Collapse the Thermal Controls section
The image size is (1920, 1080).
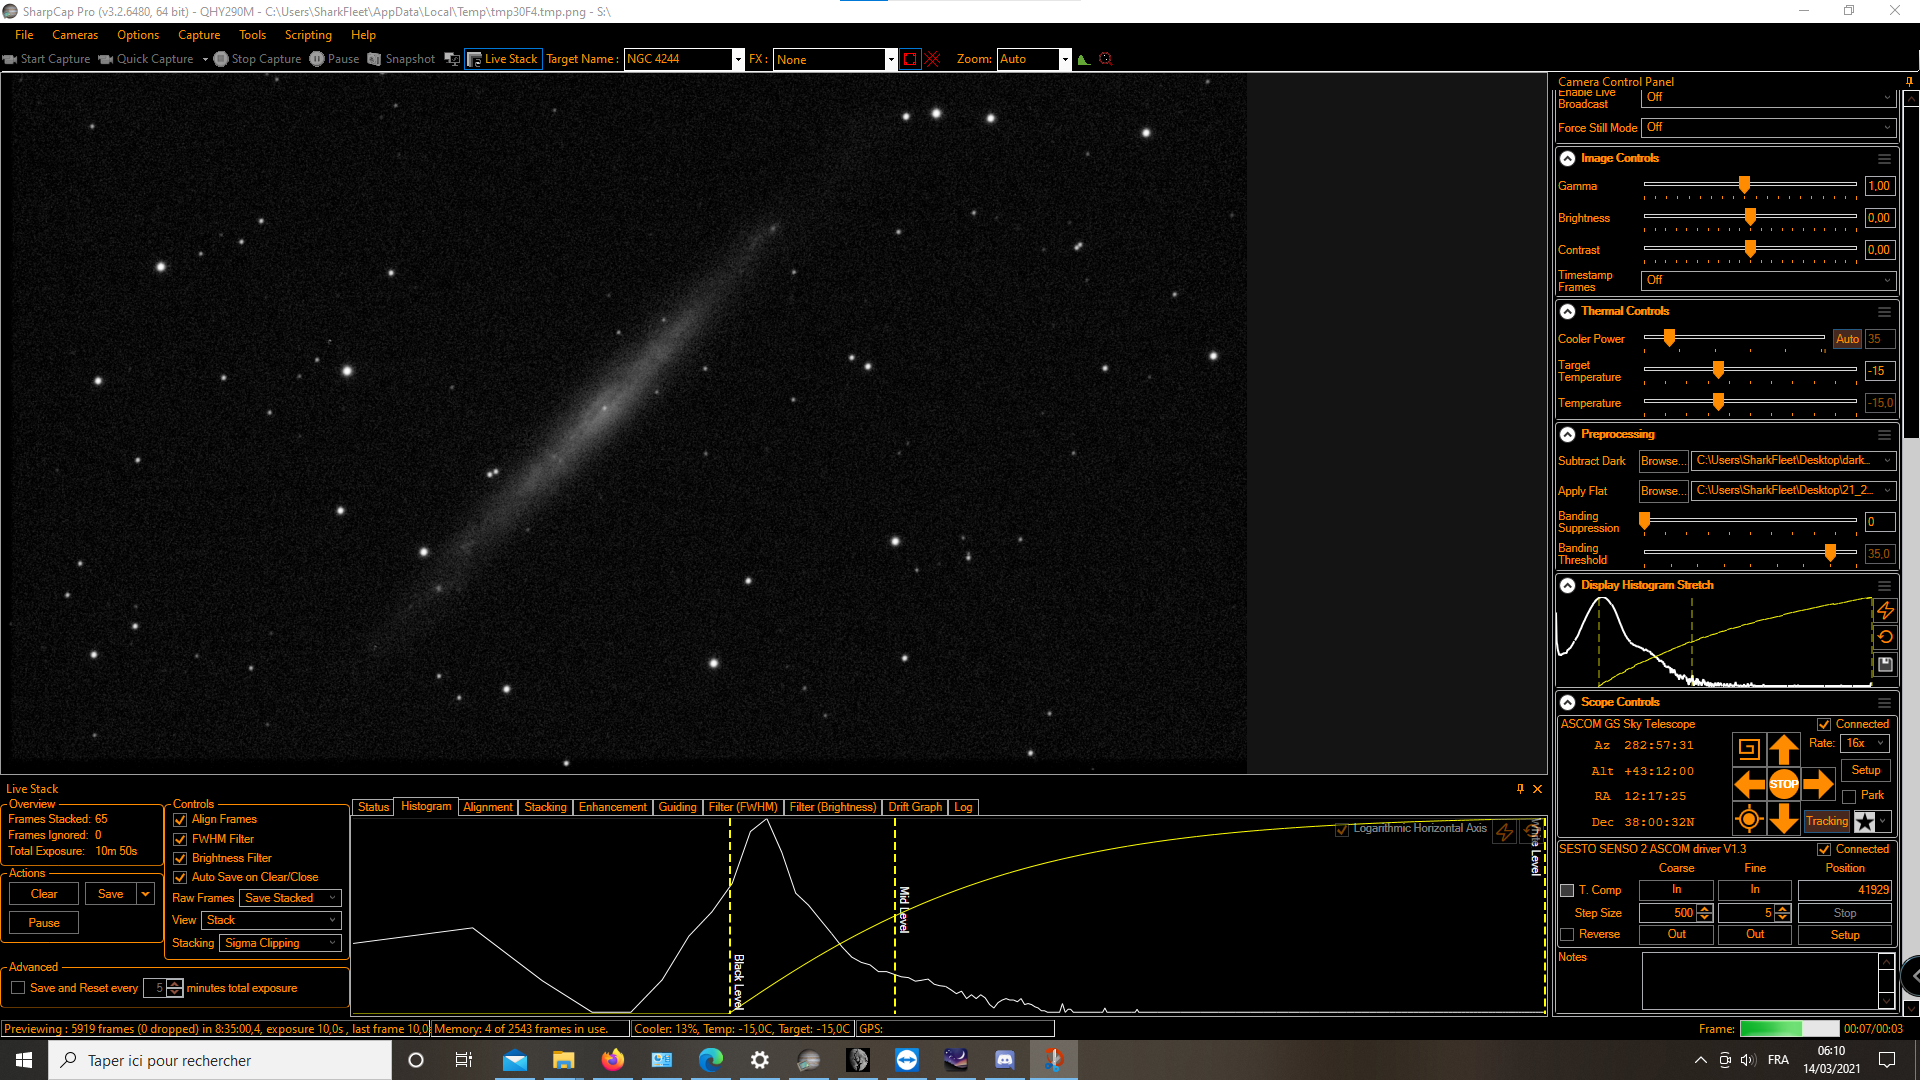tap(1567, 311)
